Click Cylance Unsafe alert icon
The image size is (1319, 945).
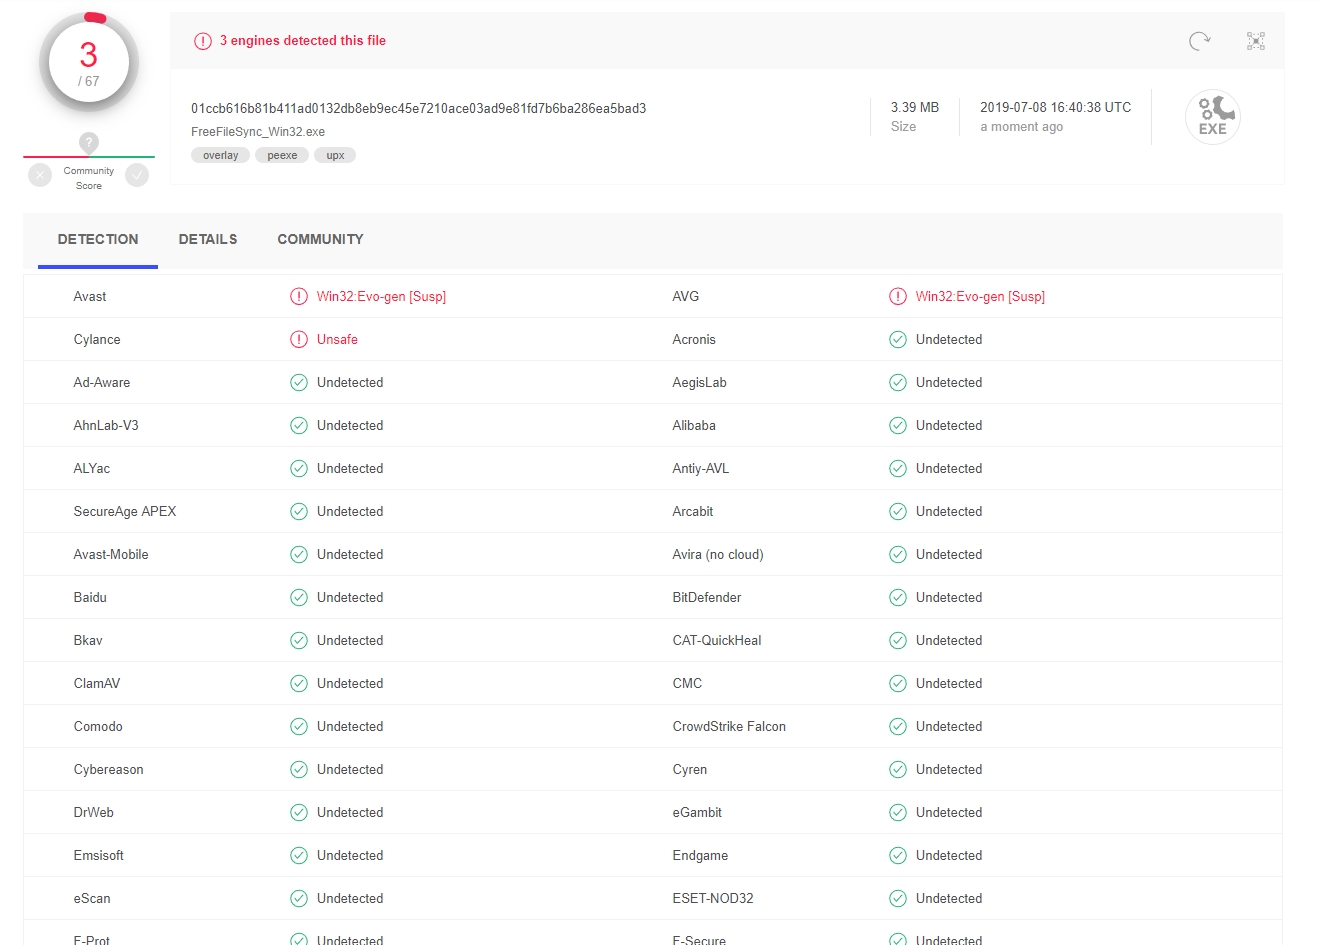pyautogui.click(x=299, y=339)
